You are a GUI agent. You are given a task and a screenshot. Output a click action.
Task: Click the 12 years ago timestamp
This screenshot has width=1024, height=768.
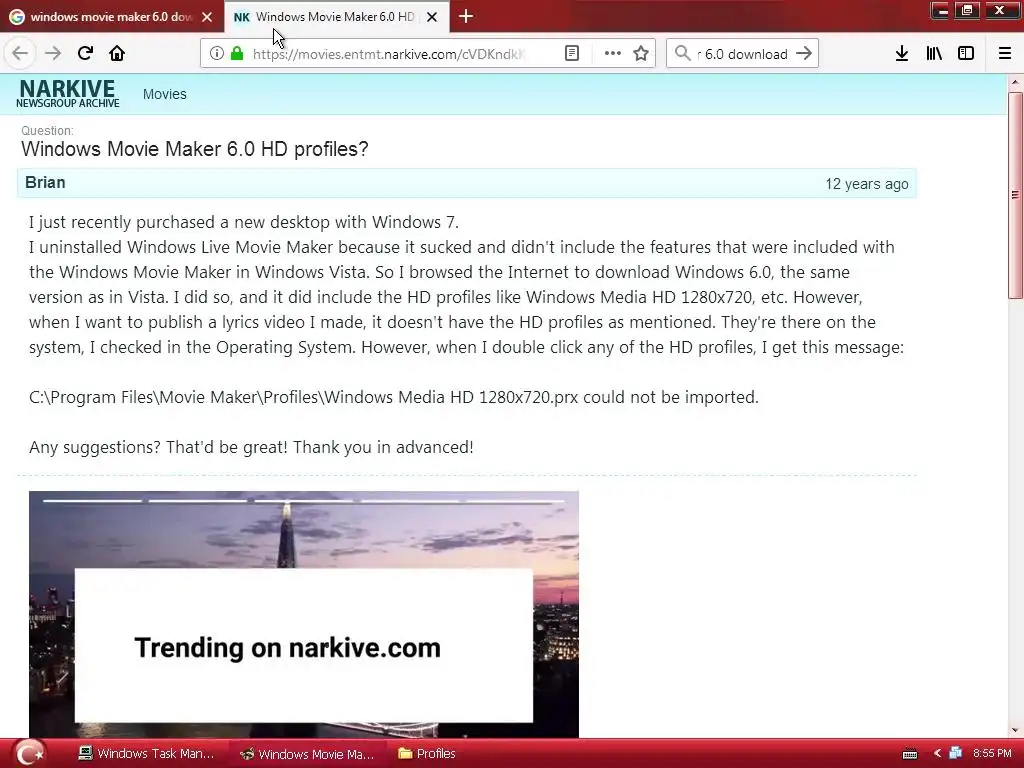pos(867,184)
